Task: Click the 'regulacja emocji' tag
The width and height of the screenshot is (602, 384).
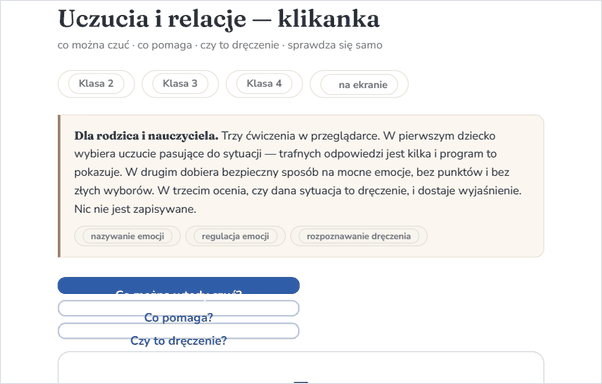Action: [235, 236]
